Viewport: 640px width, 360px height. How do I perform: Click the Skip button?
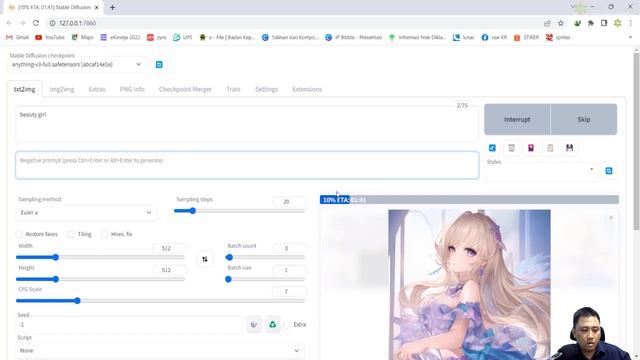tap(584, 119)
